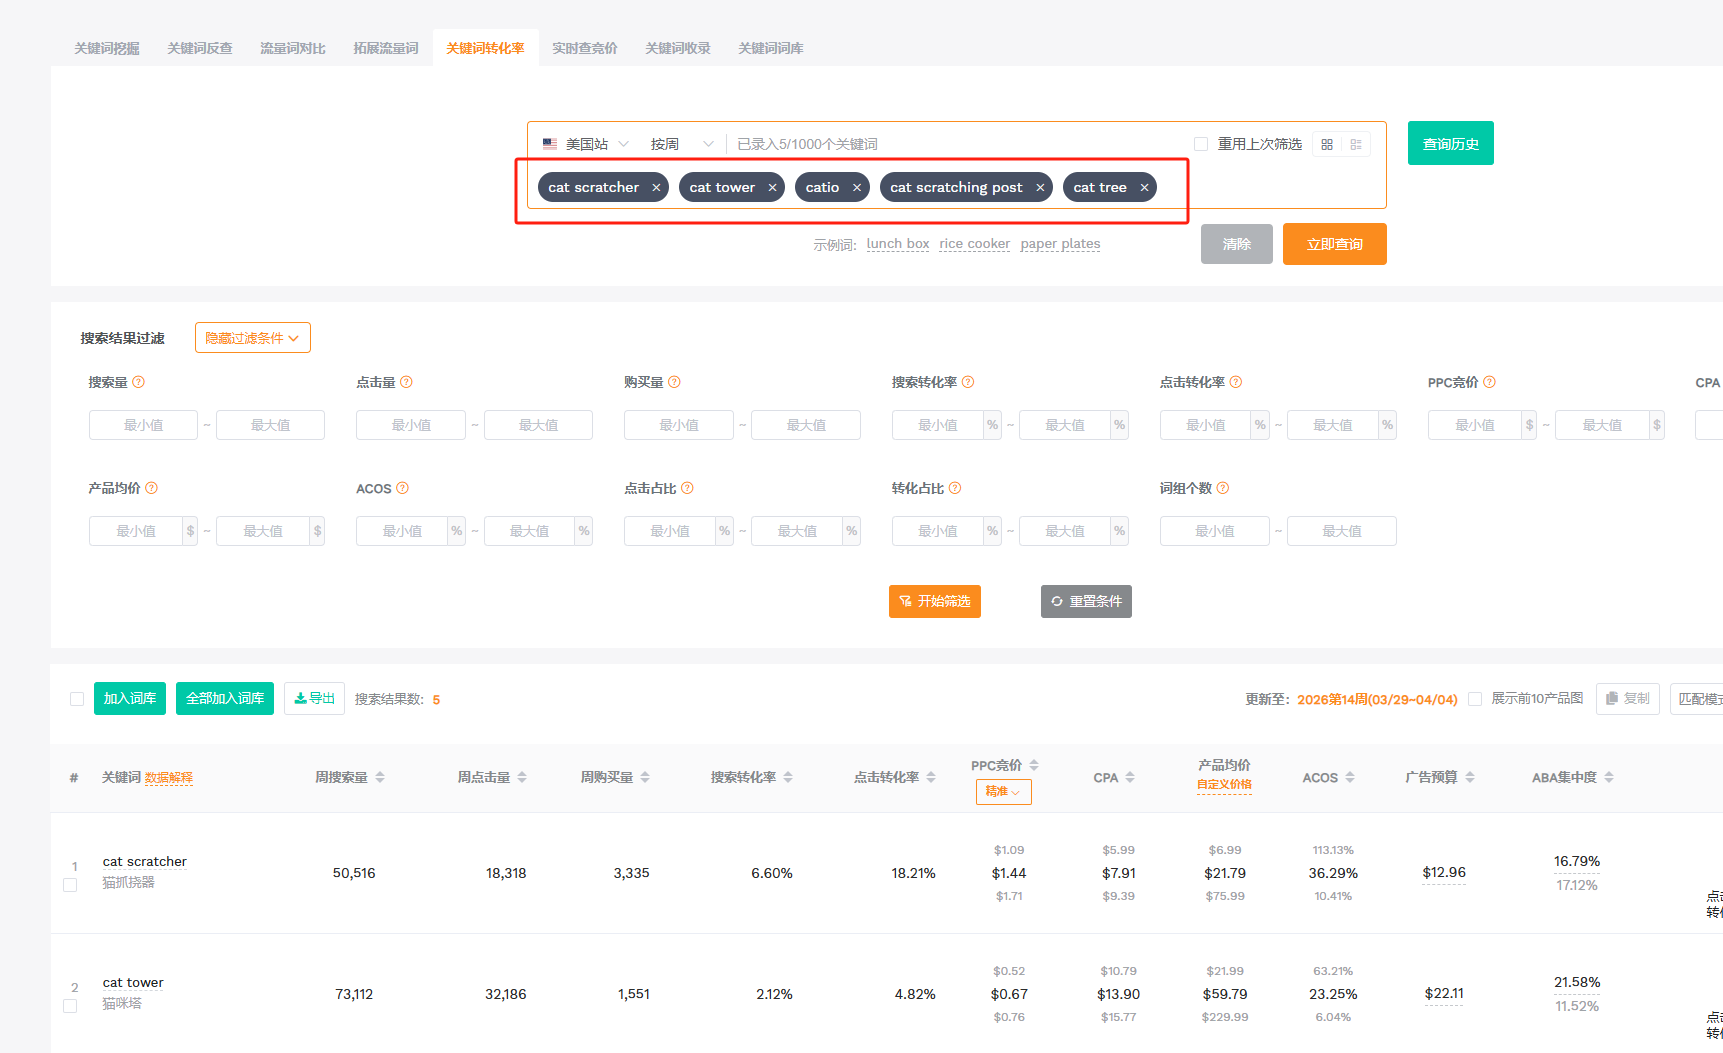The width and height of the screenshot is (1723, 1053).
Task: Click the 立即查询 button
Action: click(1334, 244)
